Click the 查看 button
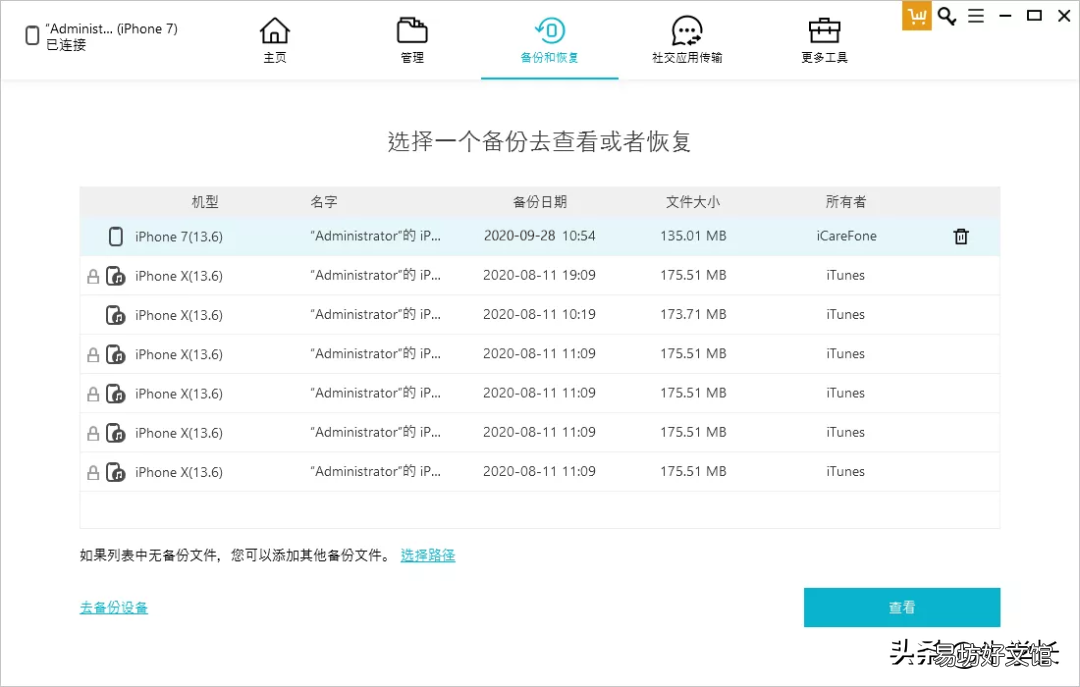This screenshot has height=687, width=1080. click(x=902, y=607)
